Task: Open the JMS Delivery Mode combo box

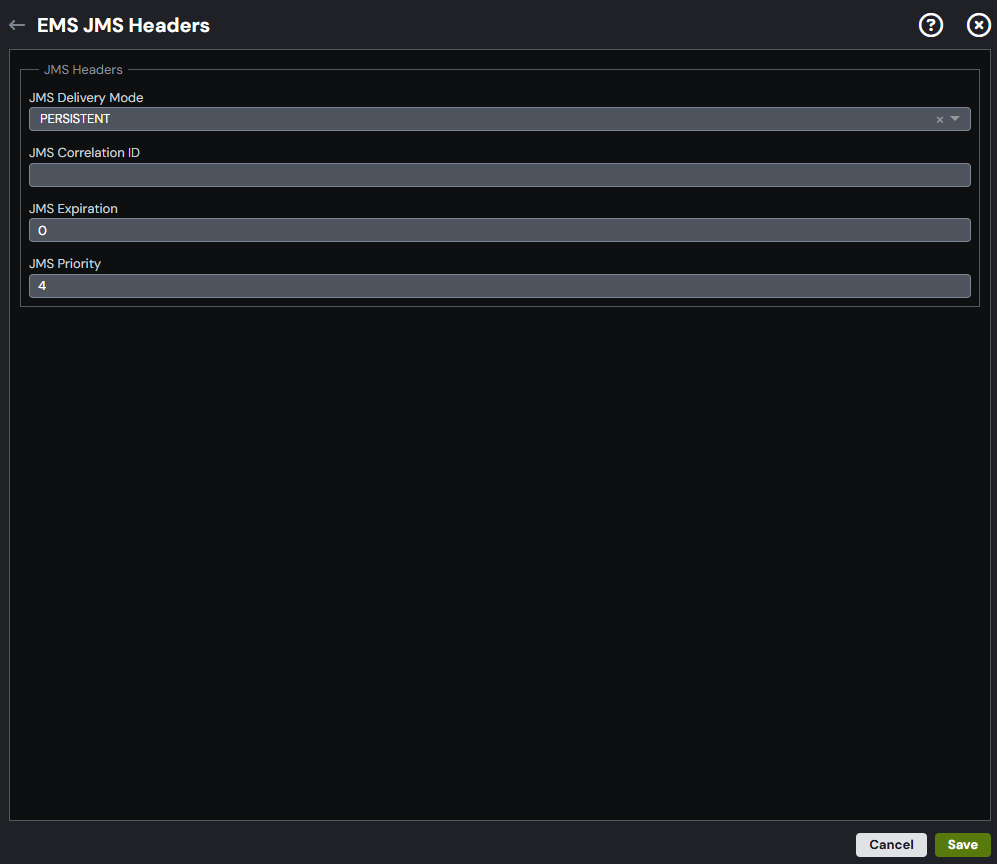Action: pyautogui.click(x=499, y=119)
